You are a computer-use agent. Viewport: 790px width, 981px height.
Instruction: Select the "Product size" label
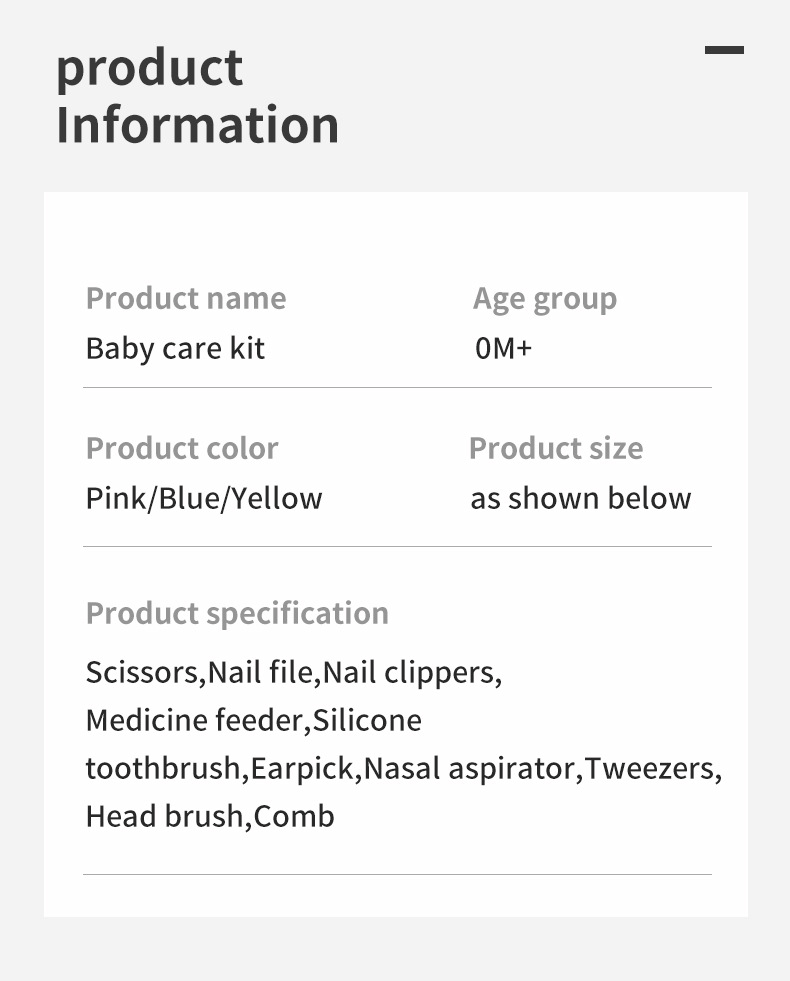click(x=555, y=448)
